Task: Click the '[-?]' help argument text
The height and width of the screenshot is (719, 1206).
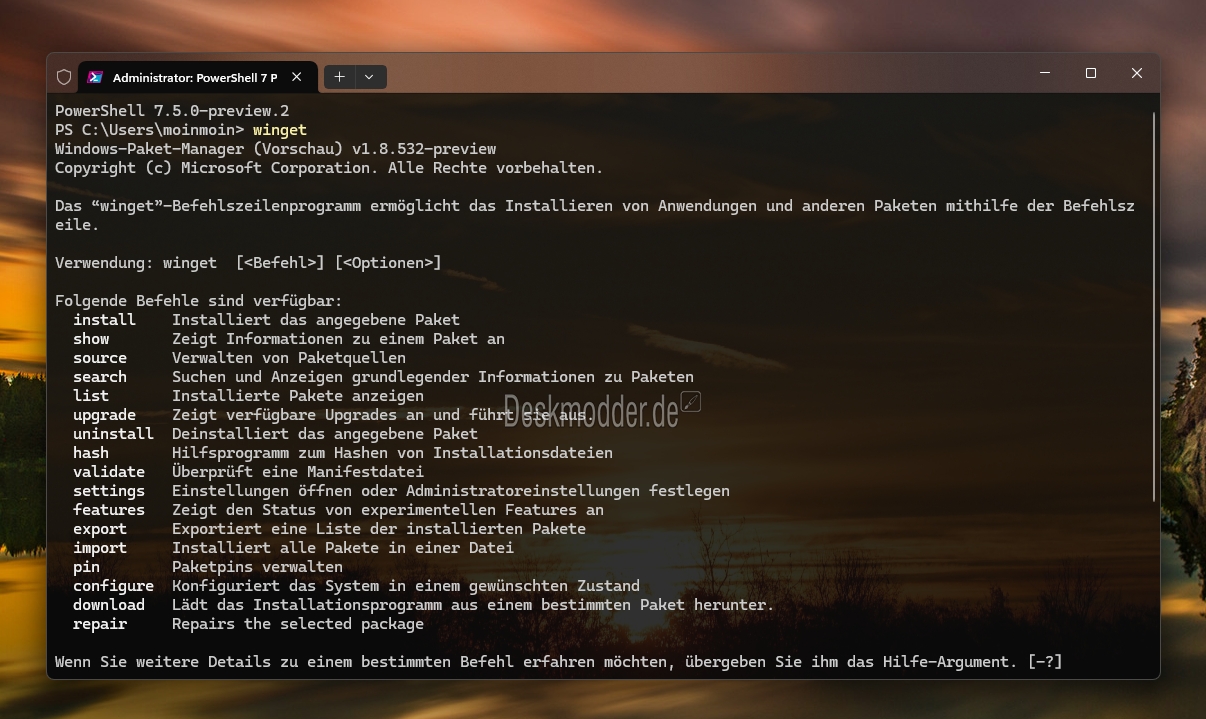Action: (x=1045, y=662)
